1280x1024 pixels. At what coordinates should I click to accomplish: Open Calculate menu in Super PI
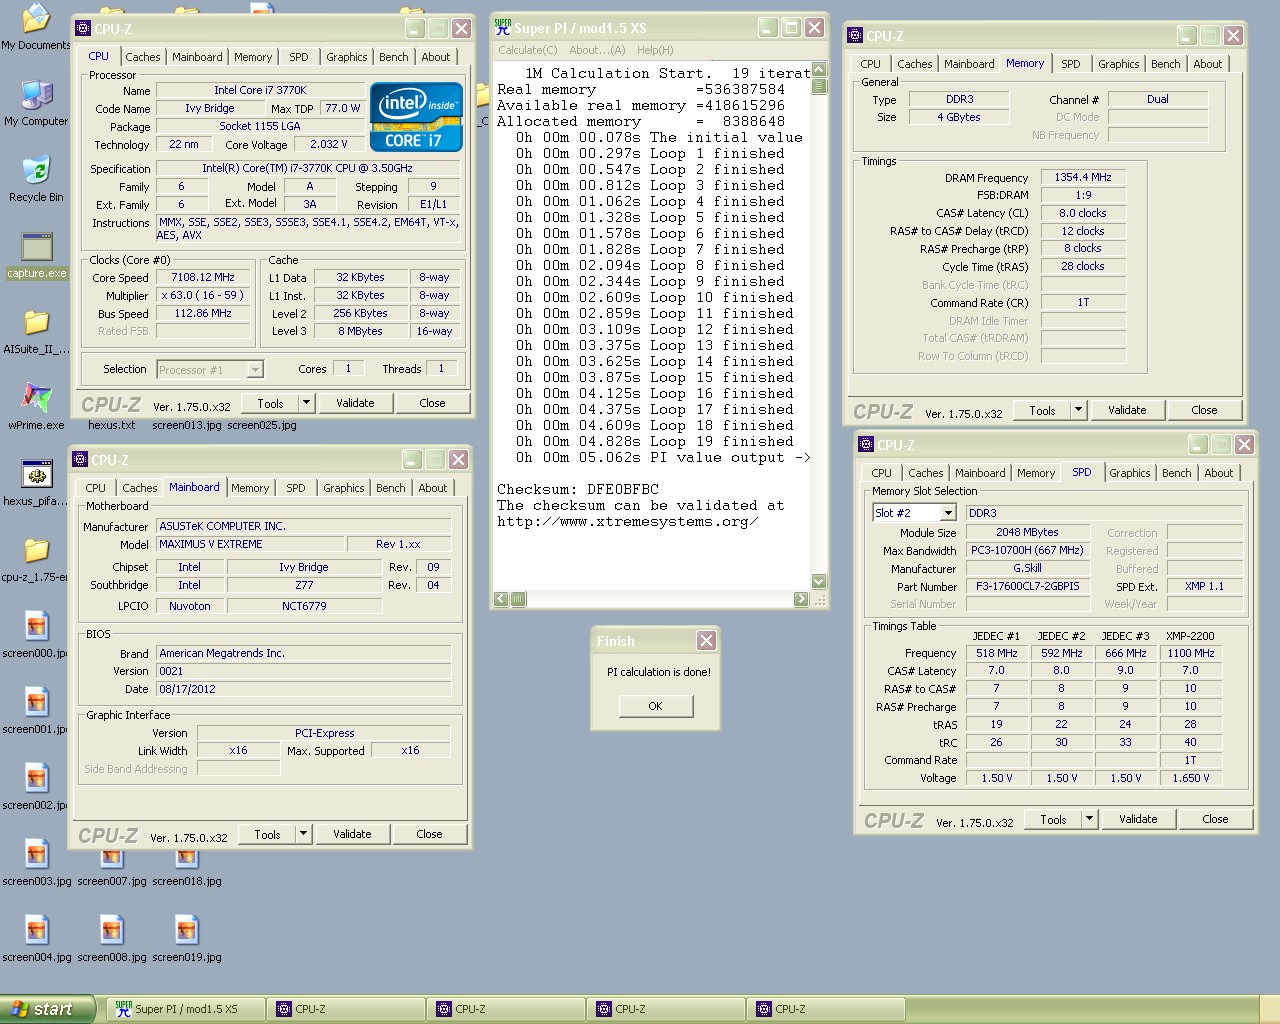click(x=527, y=50)
